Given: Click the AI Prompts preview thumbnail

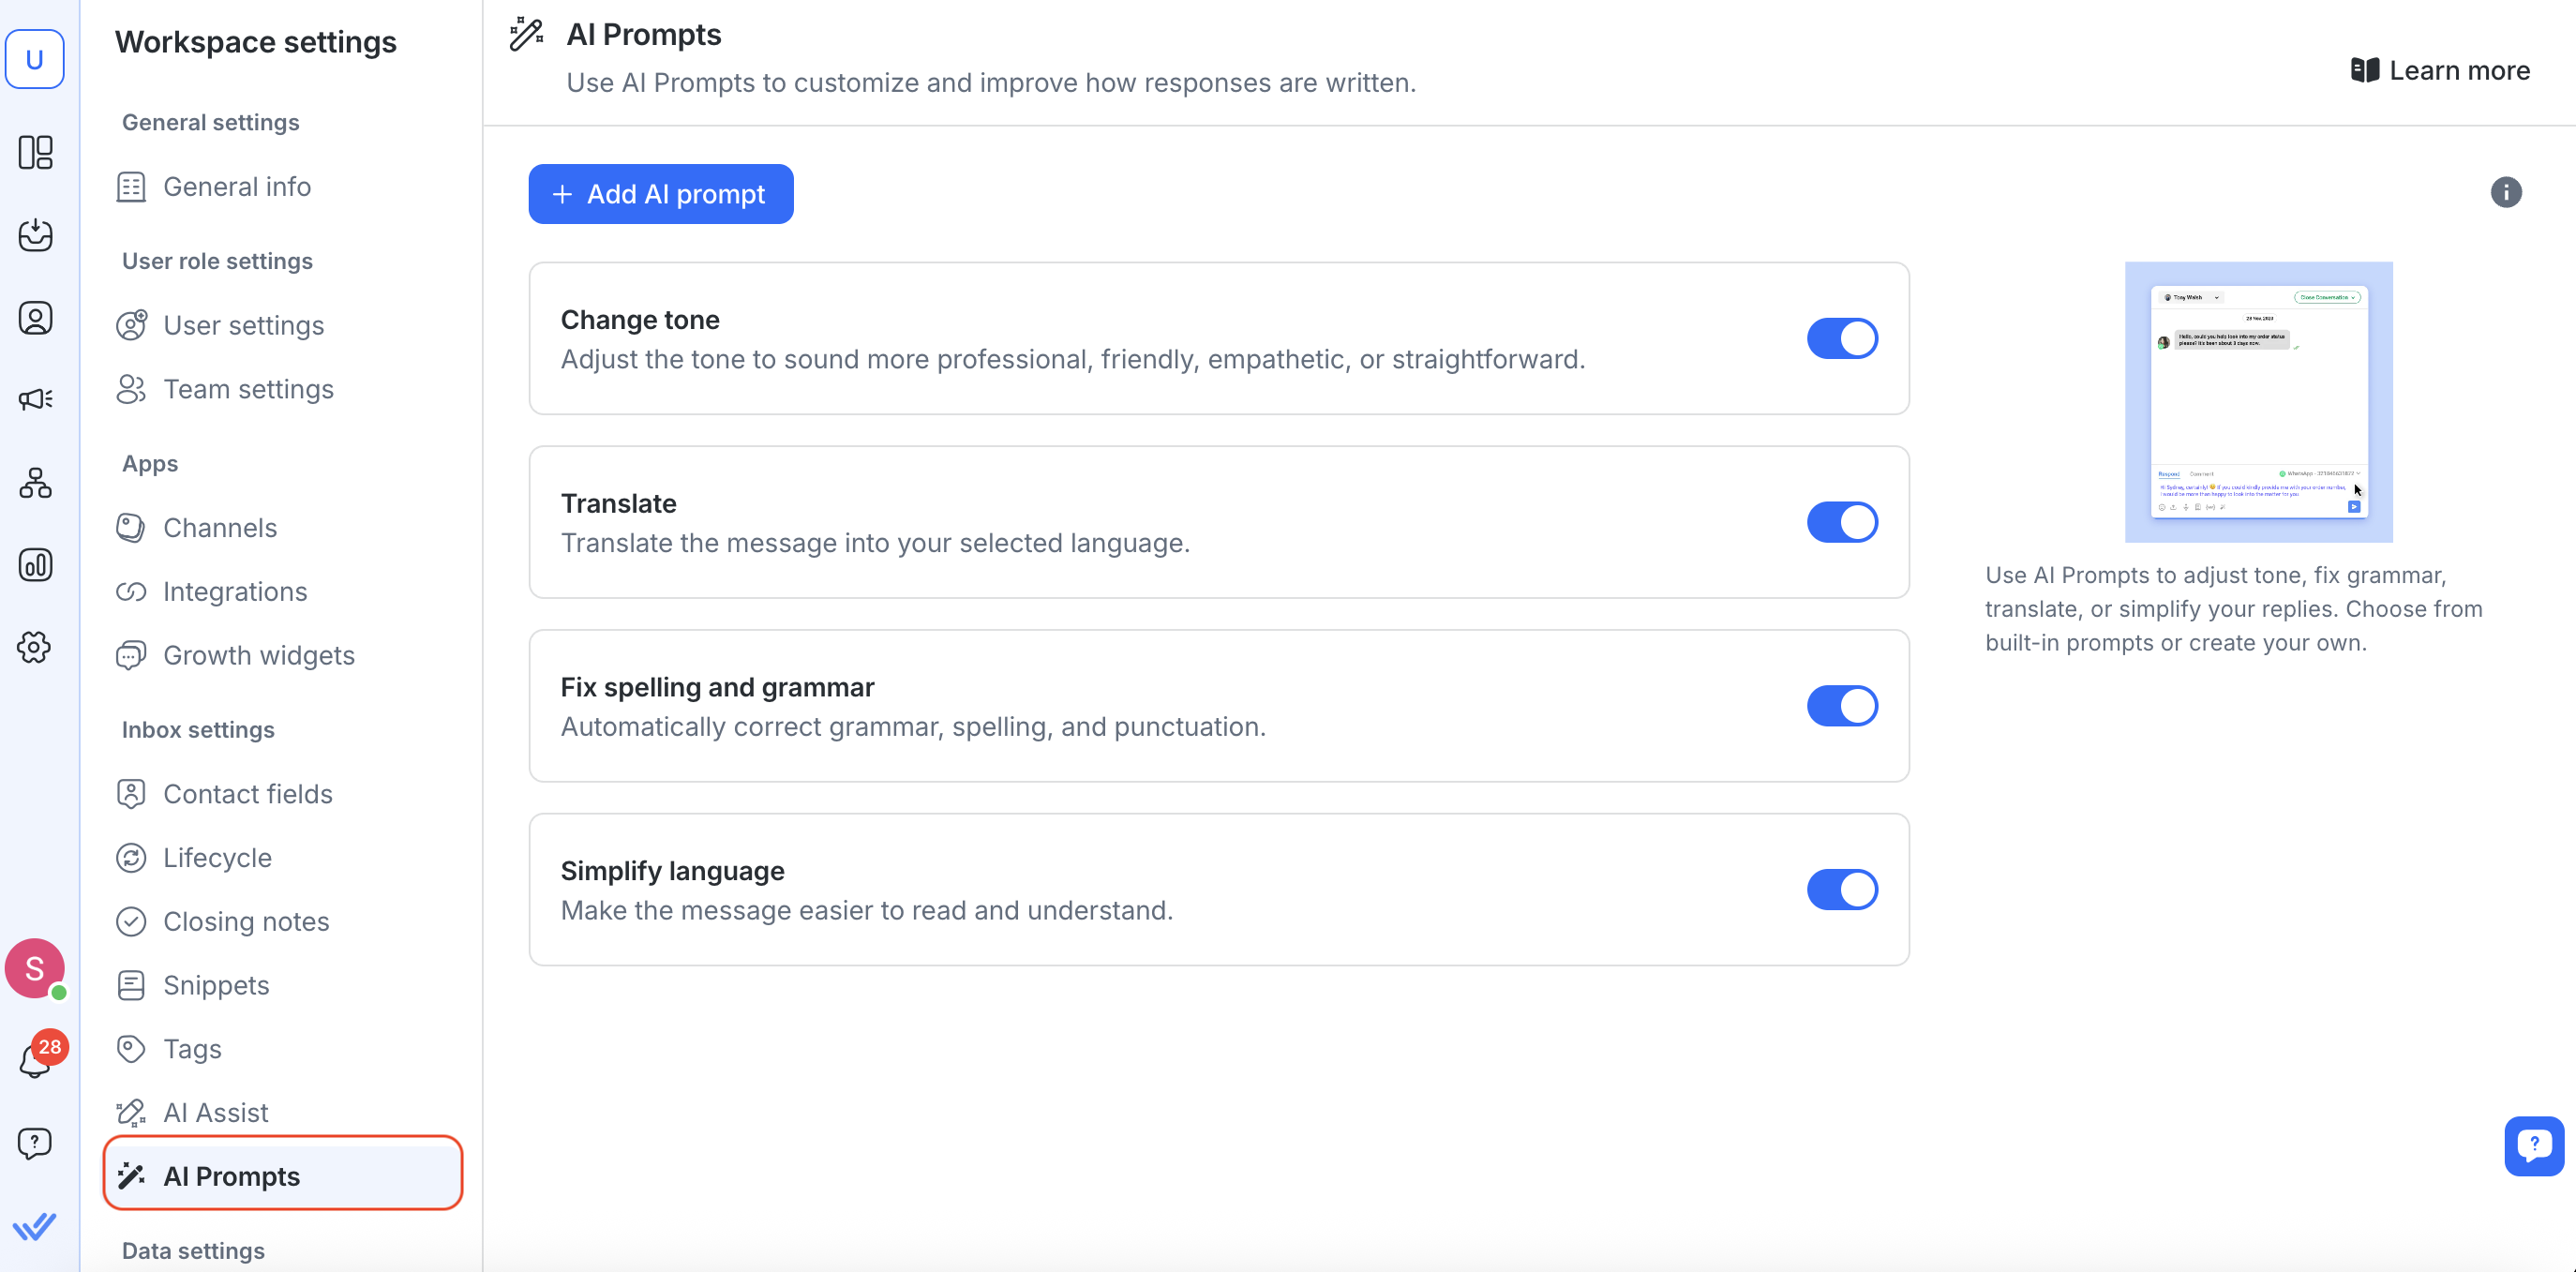Looking at the screenshot, I should click(2258, 402).
